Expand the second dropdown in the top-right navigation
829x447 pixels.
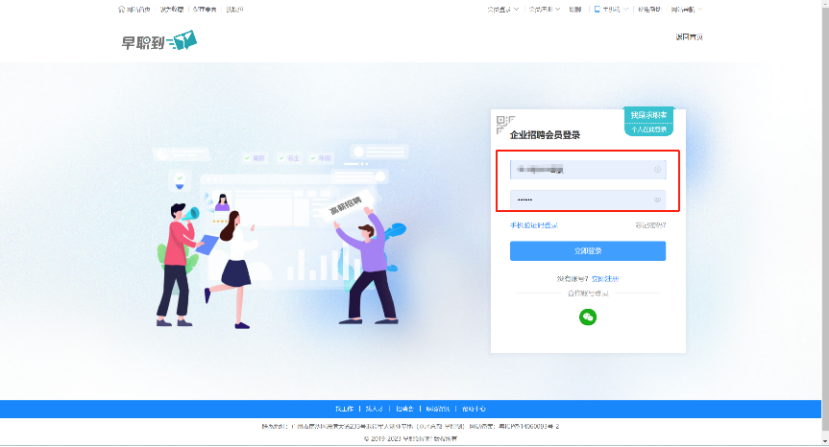pyautogui.click(x=544, y=10)
